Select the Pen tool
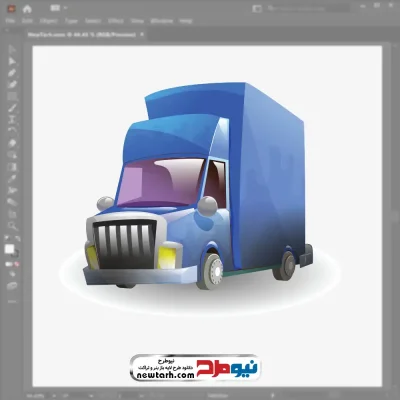This screenshot has width=400, height=400. click(x=12, y=73)
